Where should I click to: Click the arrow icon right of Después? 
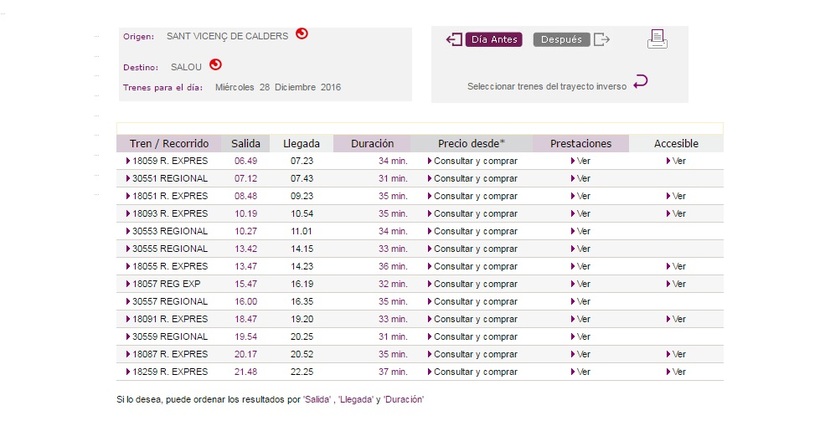pos(602,40)
